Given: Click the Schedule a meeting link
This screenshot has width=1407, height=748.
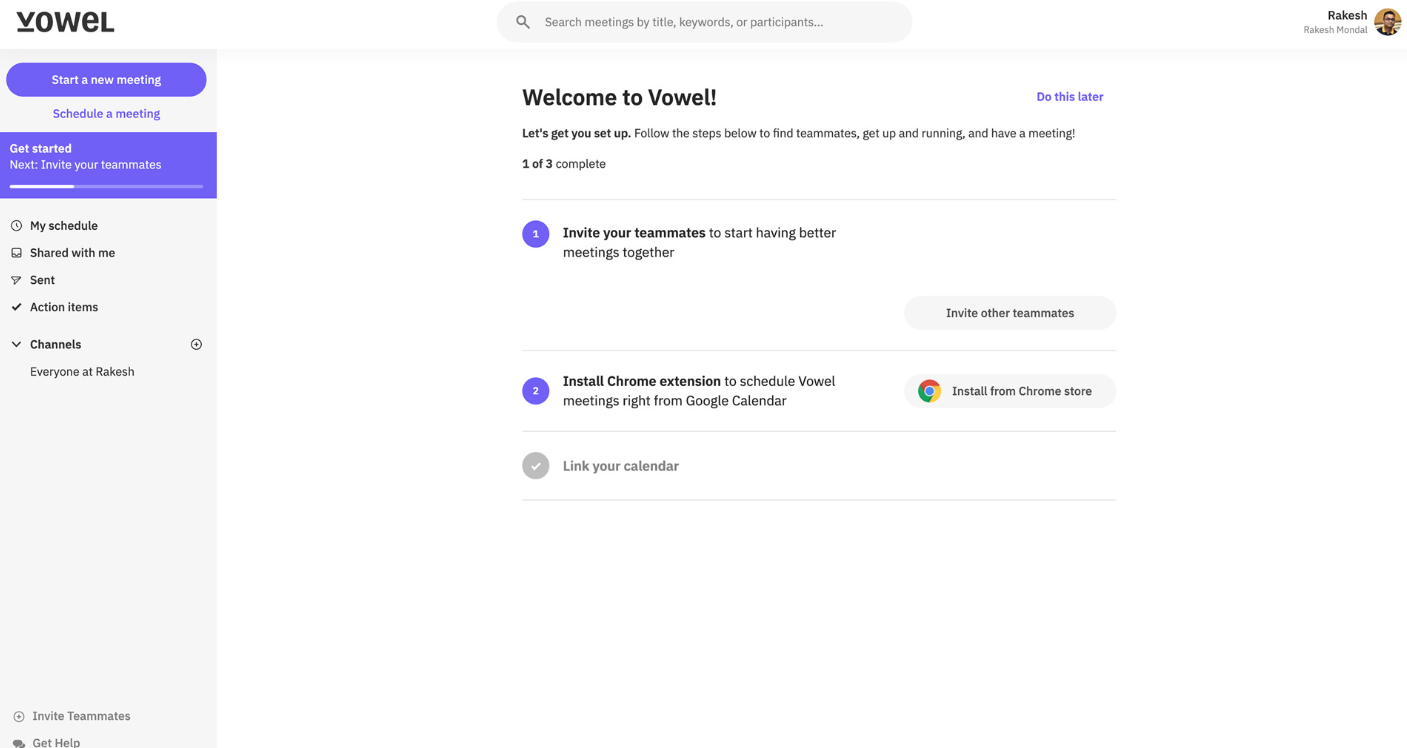Looking at the screenshot, I should coord(106,114).
